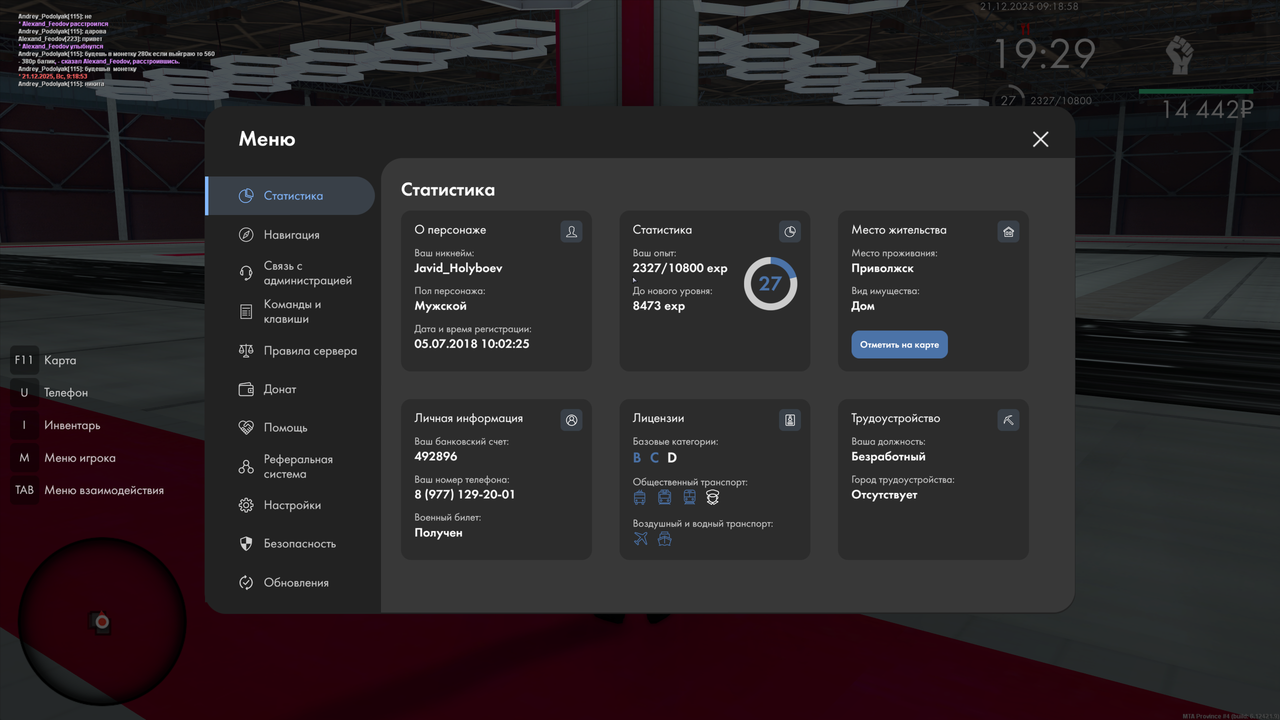Click the I Инвентарь shortcut hint

coord(56,425)
